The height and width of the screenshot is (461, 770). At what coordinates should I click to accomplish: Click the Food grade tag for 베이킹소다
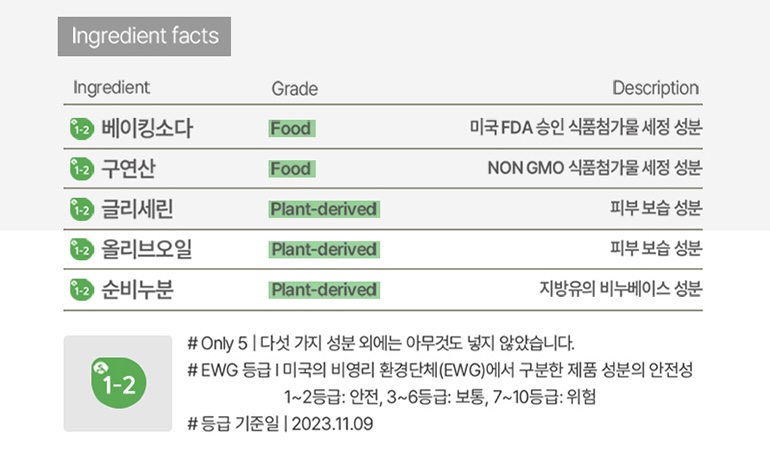click(292, 129)
